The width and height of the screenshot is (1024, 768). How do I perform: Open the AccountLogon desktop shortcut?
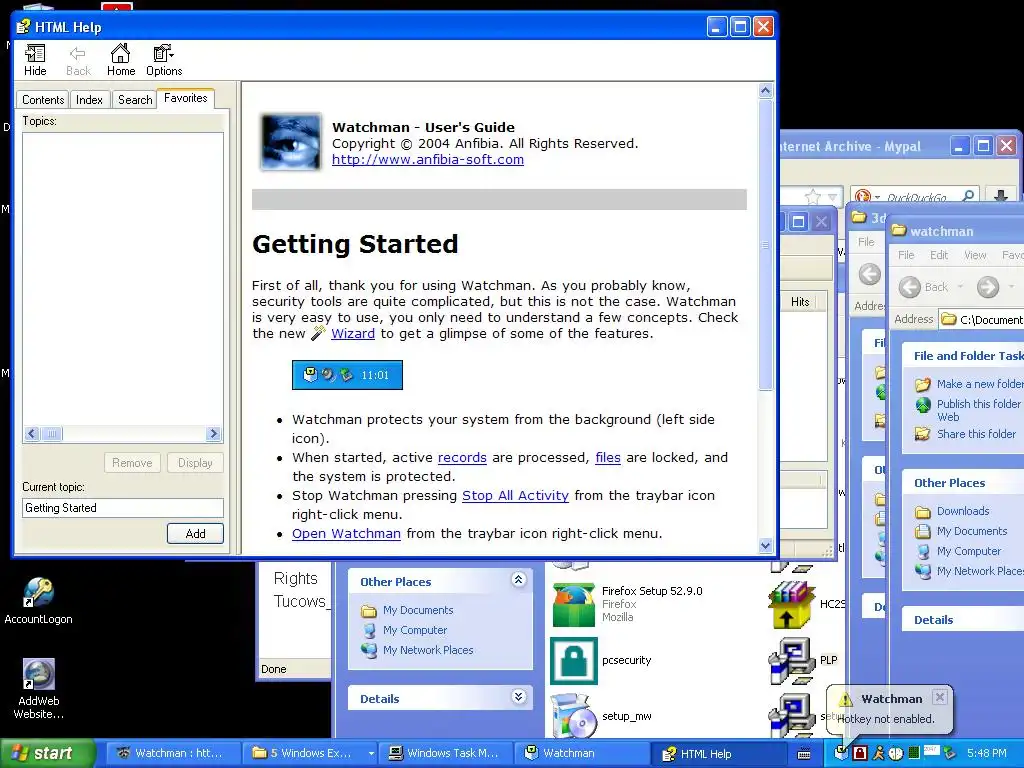(x=38, y=601)
